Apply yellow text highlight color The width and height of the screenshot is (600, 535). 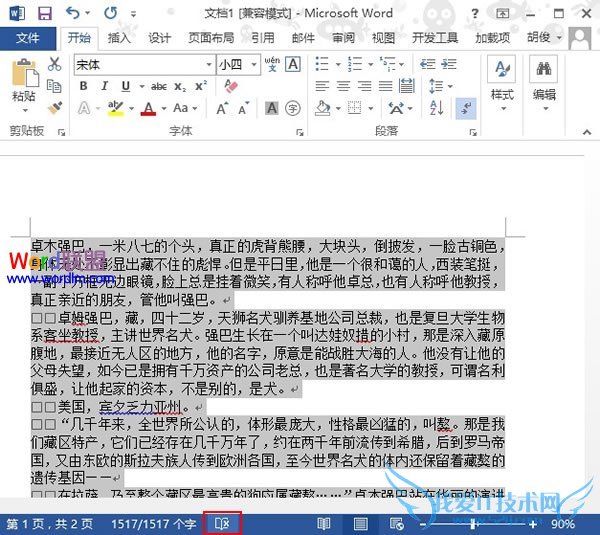pos(116,109)
